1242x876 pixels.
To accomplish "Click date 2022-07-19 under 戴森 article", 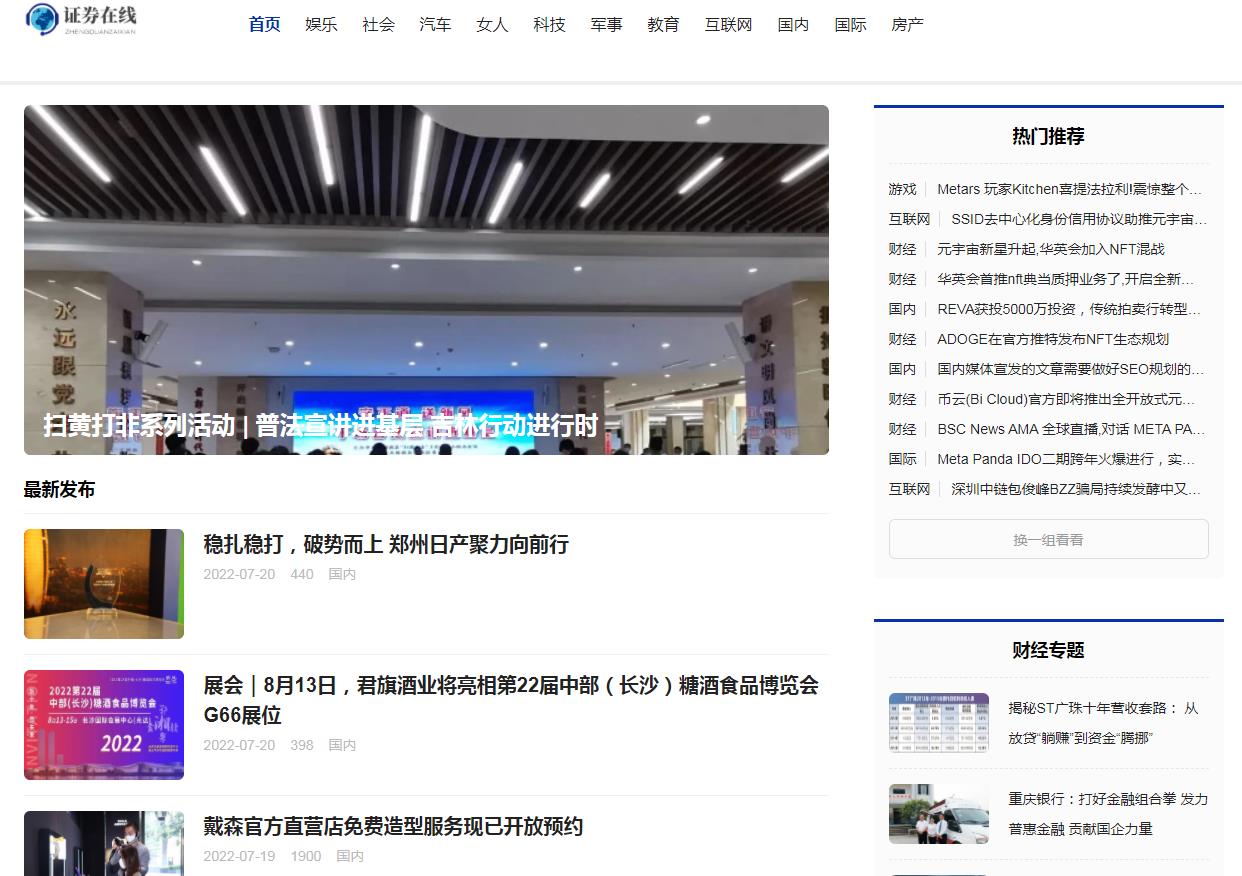I will point(239,857).
